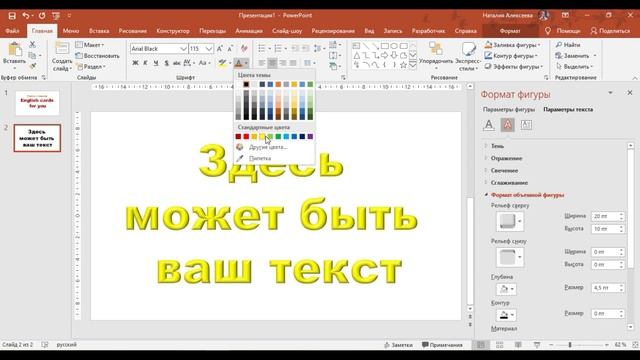
Task: Click Эффекты фигуры button
Action: click(514, 66)
